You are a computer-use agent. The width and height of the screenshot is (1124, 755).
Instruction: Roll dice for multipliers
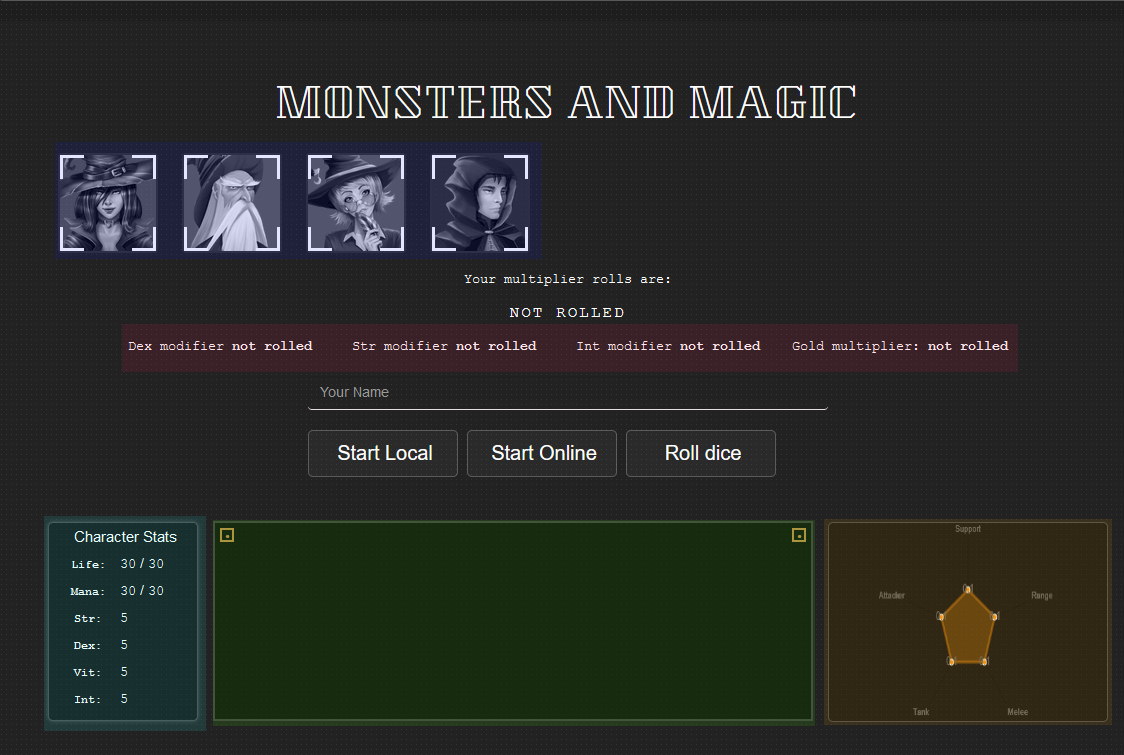coord(701,453)
